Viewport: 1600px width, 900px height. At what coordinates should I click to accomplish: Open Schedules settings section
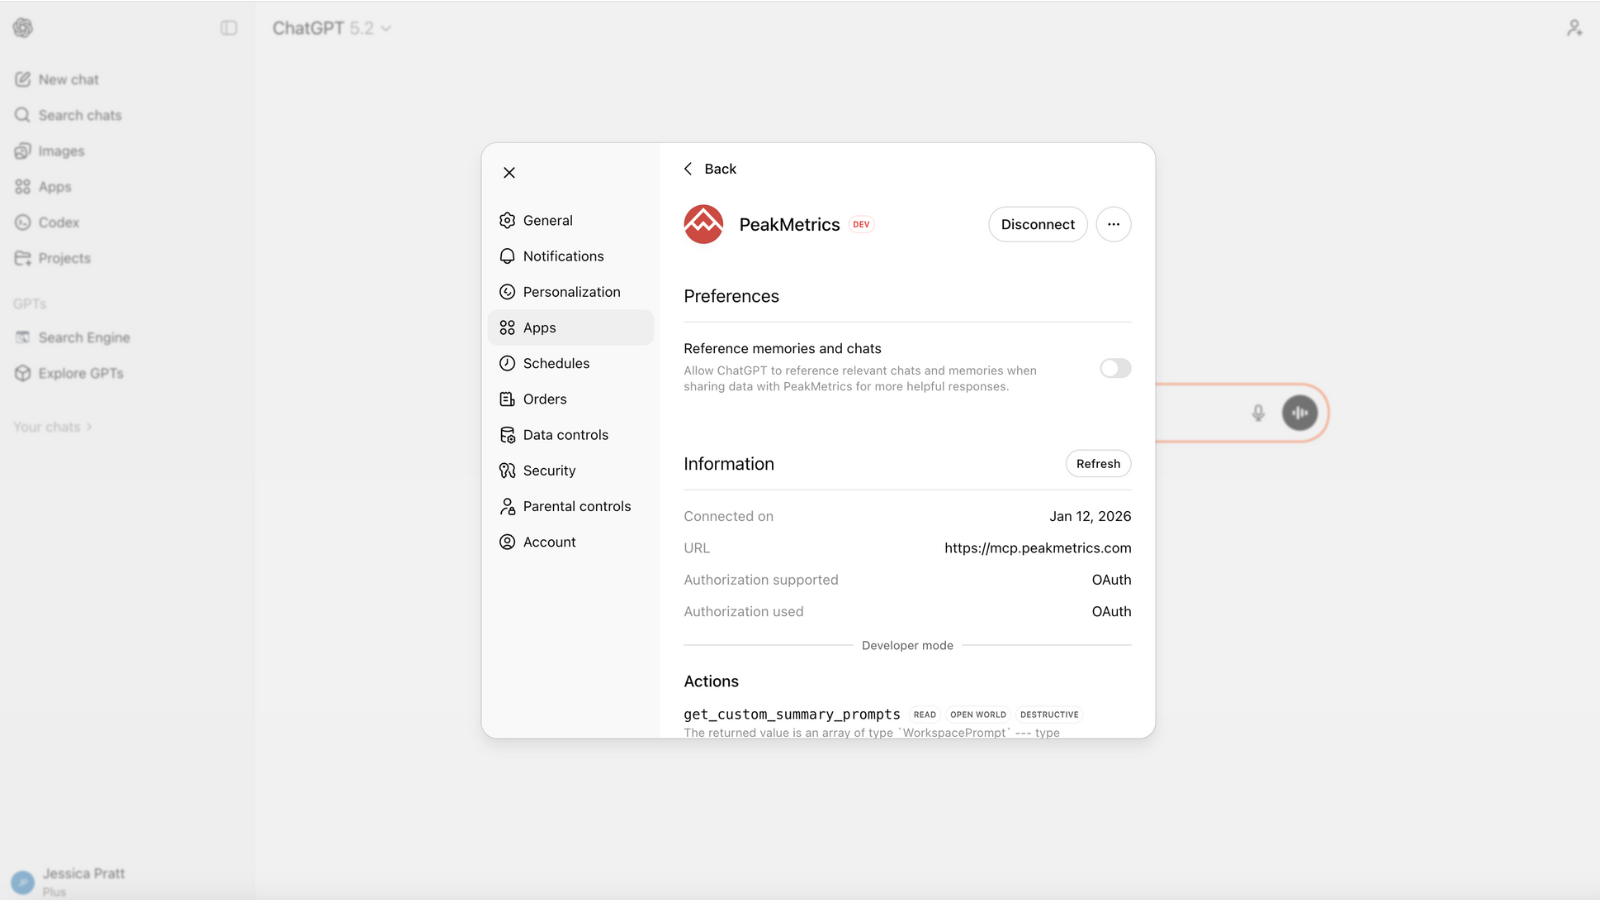click(x=556, y=363)
